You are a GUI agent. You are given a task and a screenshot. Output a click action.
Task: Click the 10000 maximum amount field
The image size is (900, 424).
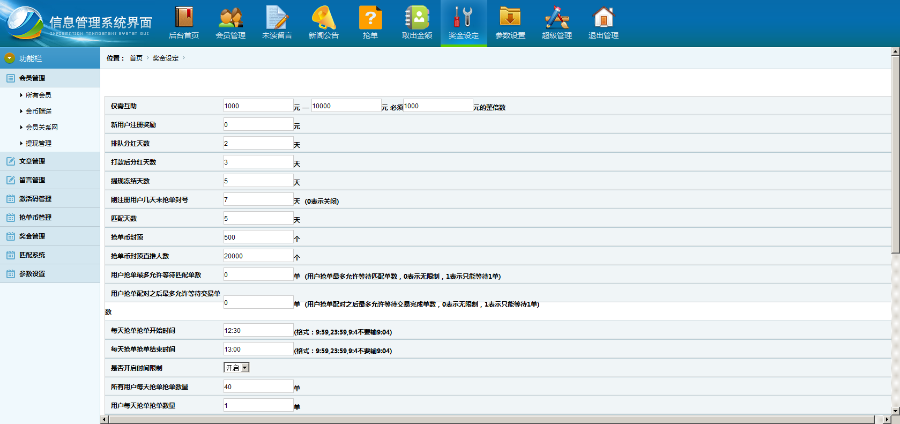346,106
